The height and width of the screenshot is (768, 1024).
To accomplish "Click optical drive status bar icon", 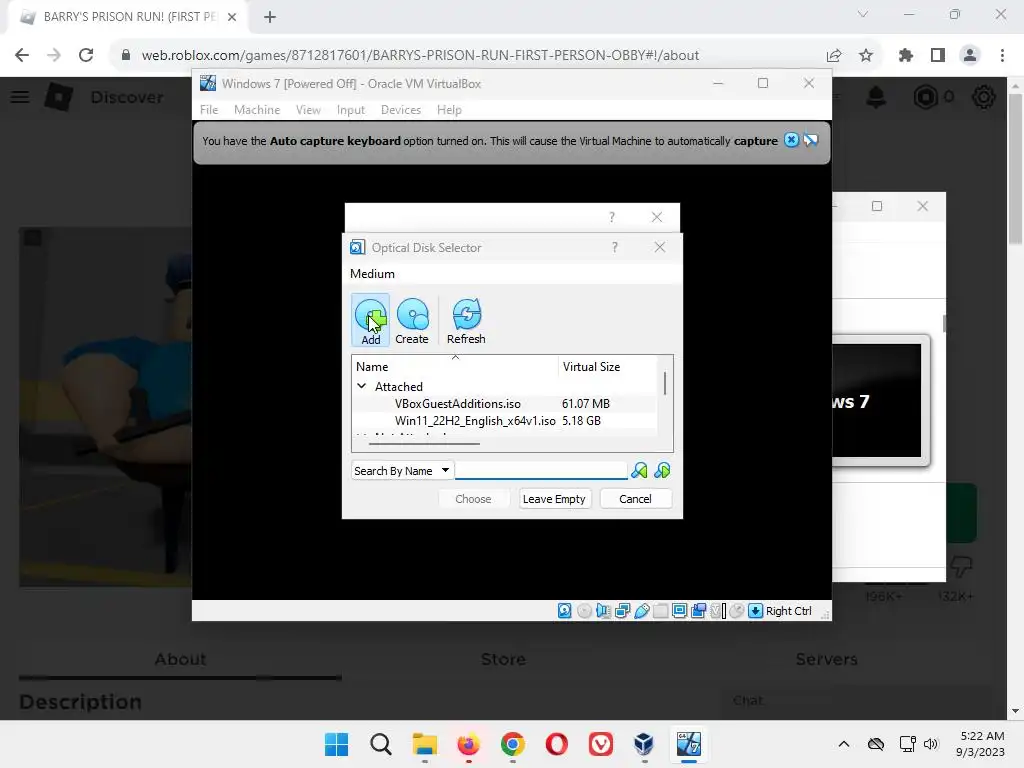I will tap(584, 611).
